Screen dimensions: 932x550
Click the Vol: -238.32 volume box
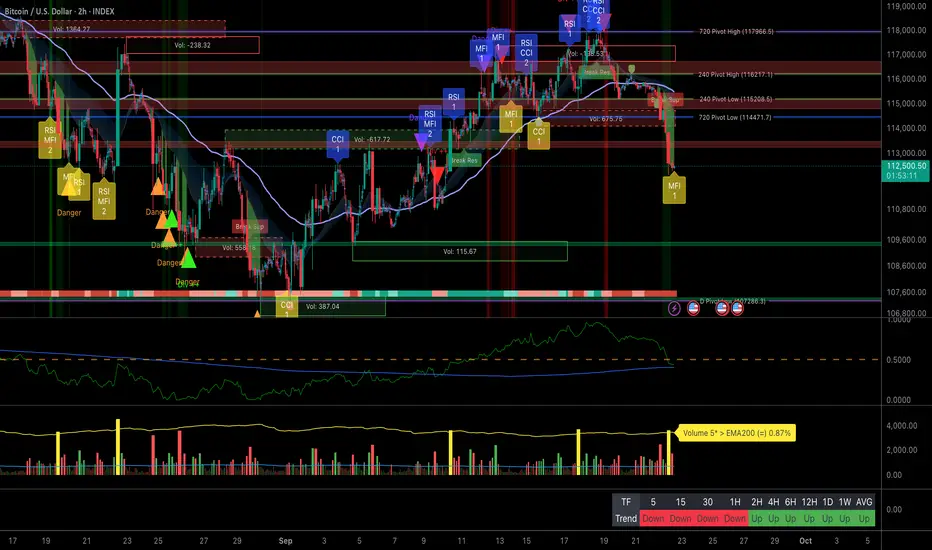pos(193,45)
